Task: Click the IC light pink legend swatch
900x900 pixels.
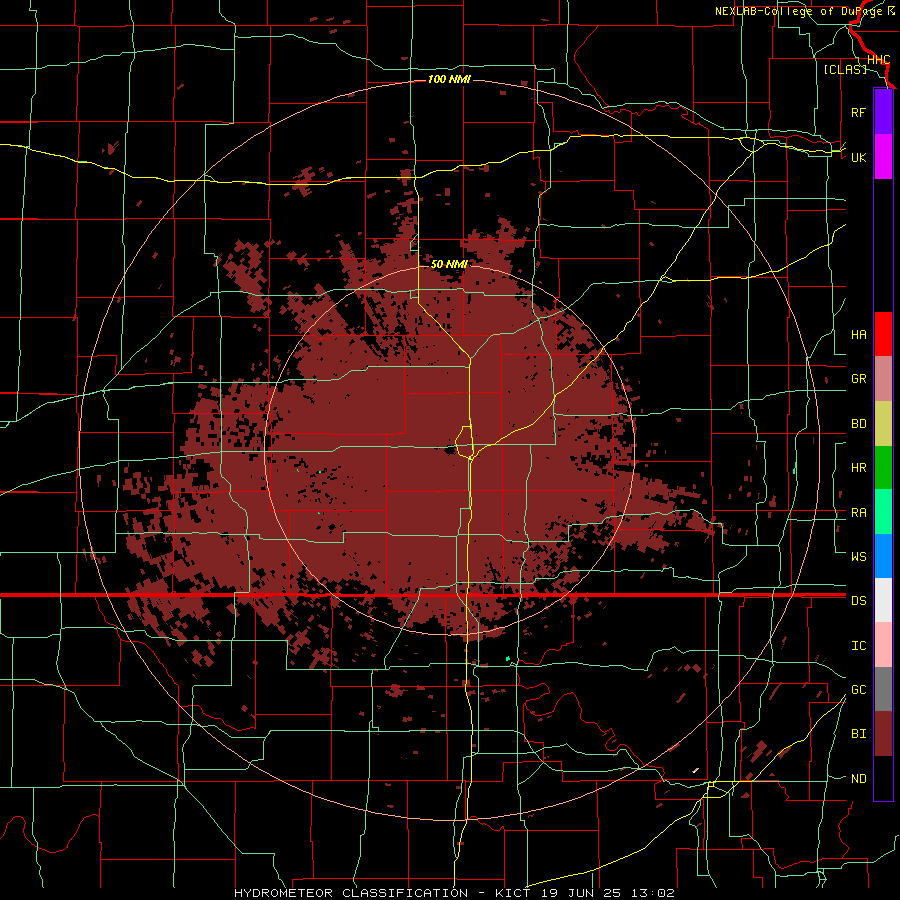Action: pyautogui.click(x=883, y=645)
